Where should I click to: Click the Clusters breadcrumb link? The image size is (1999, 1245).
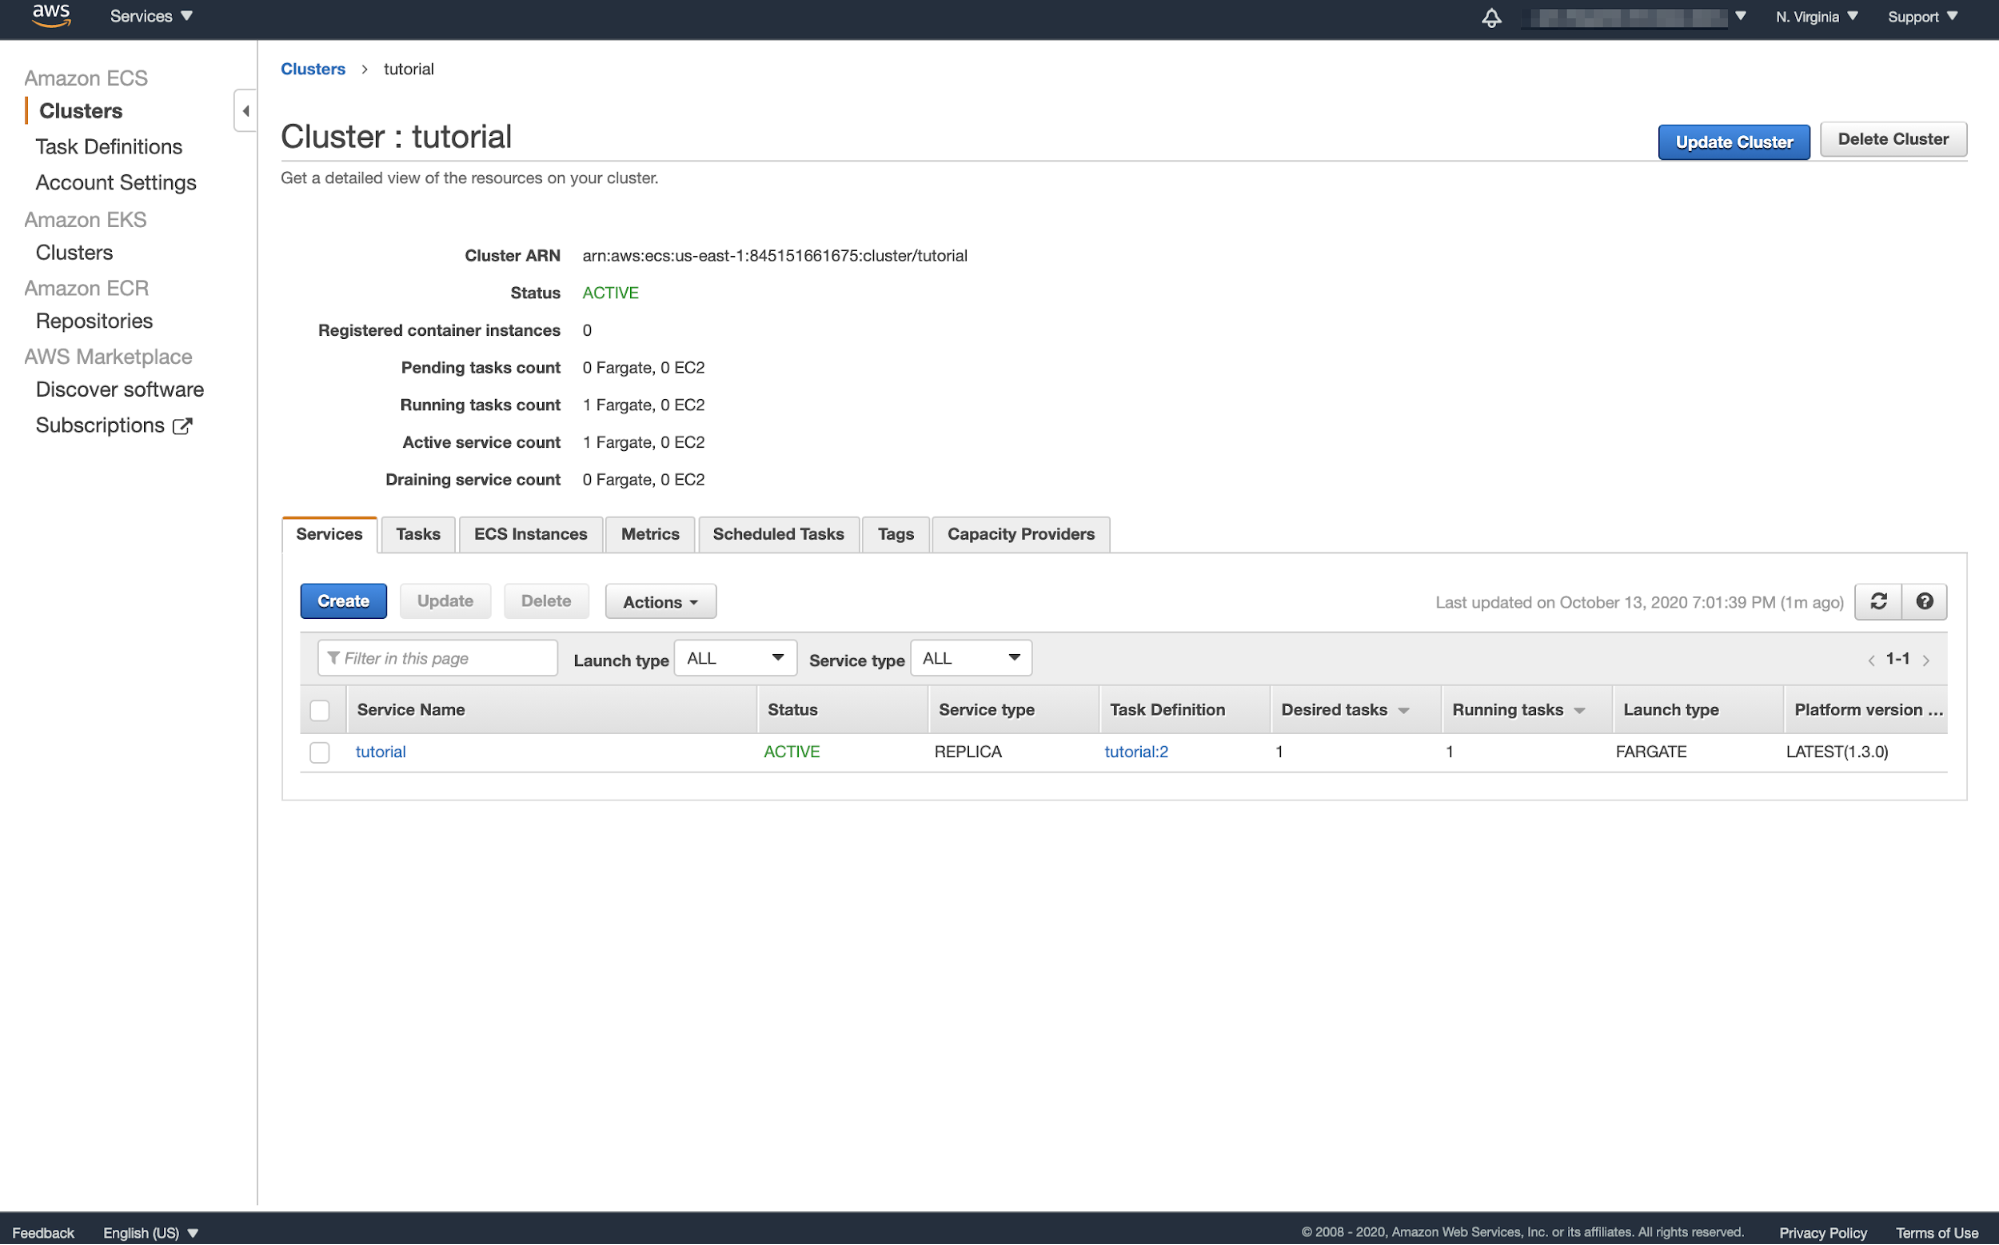[x=313, y=69]
